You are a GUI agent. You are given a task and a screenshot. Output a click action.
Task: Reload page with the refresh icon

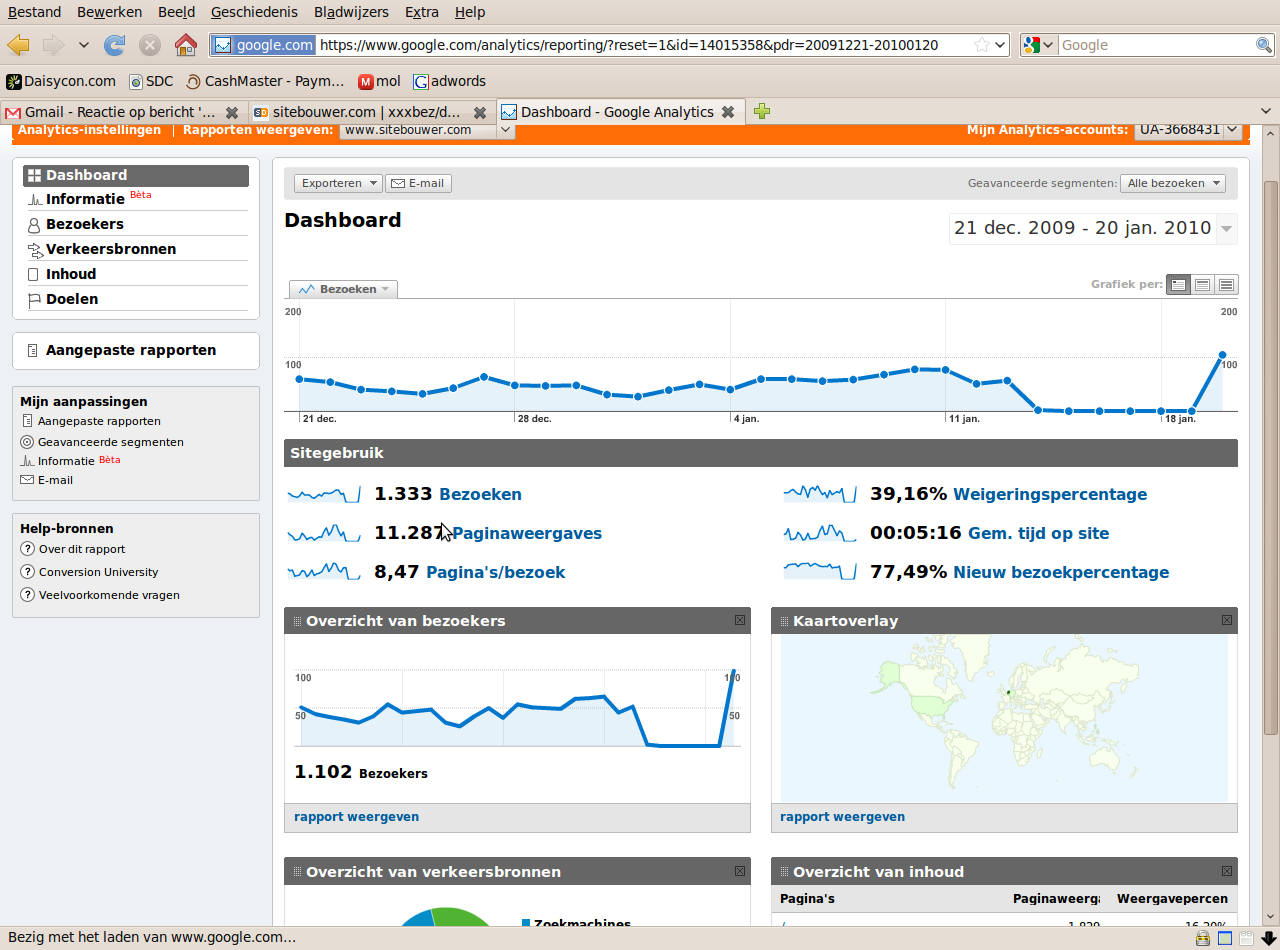(x=115, y=45)
